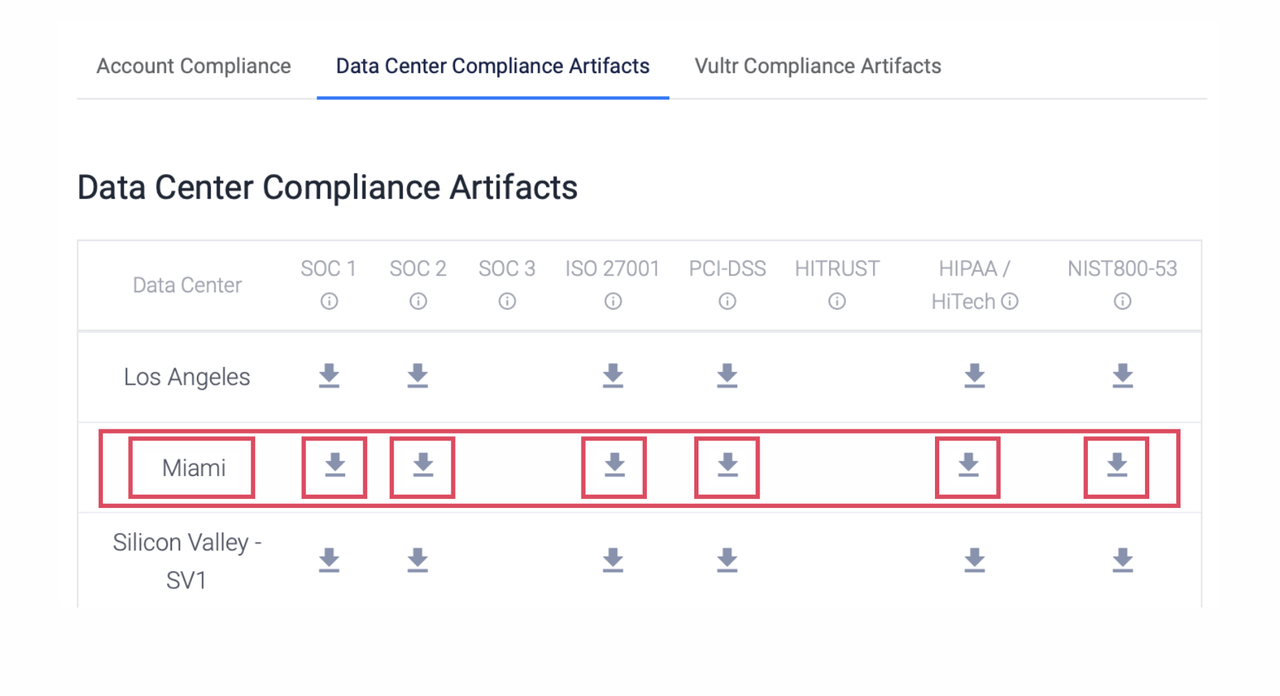Open the HITRUST column info icon

point(837,301)
